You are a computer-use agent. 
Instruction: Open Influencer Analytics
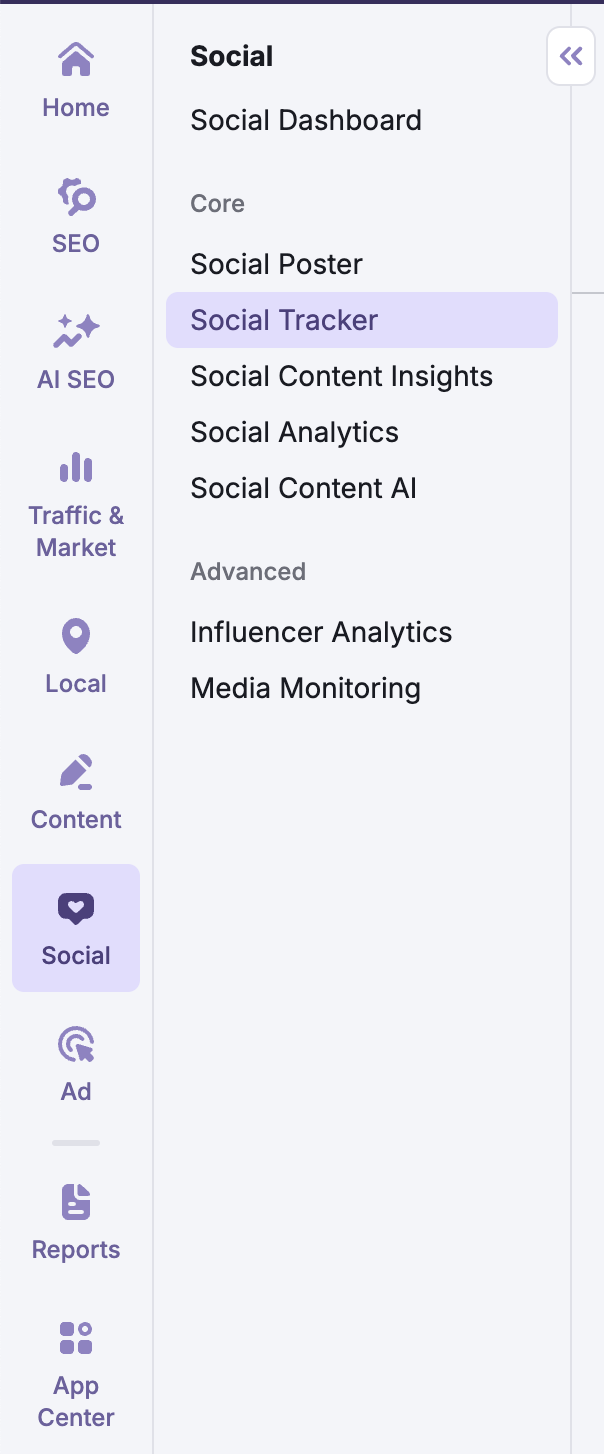tap(321, 632)
